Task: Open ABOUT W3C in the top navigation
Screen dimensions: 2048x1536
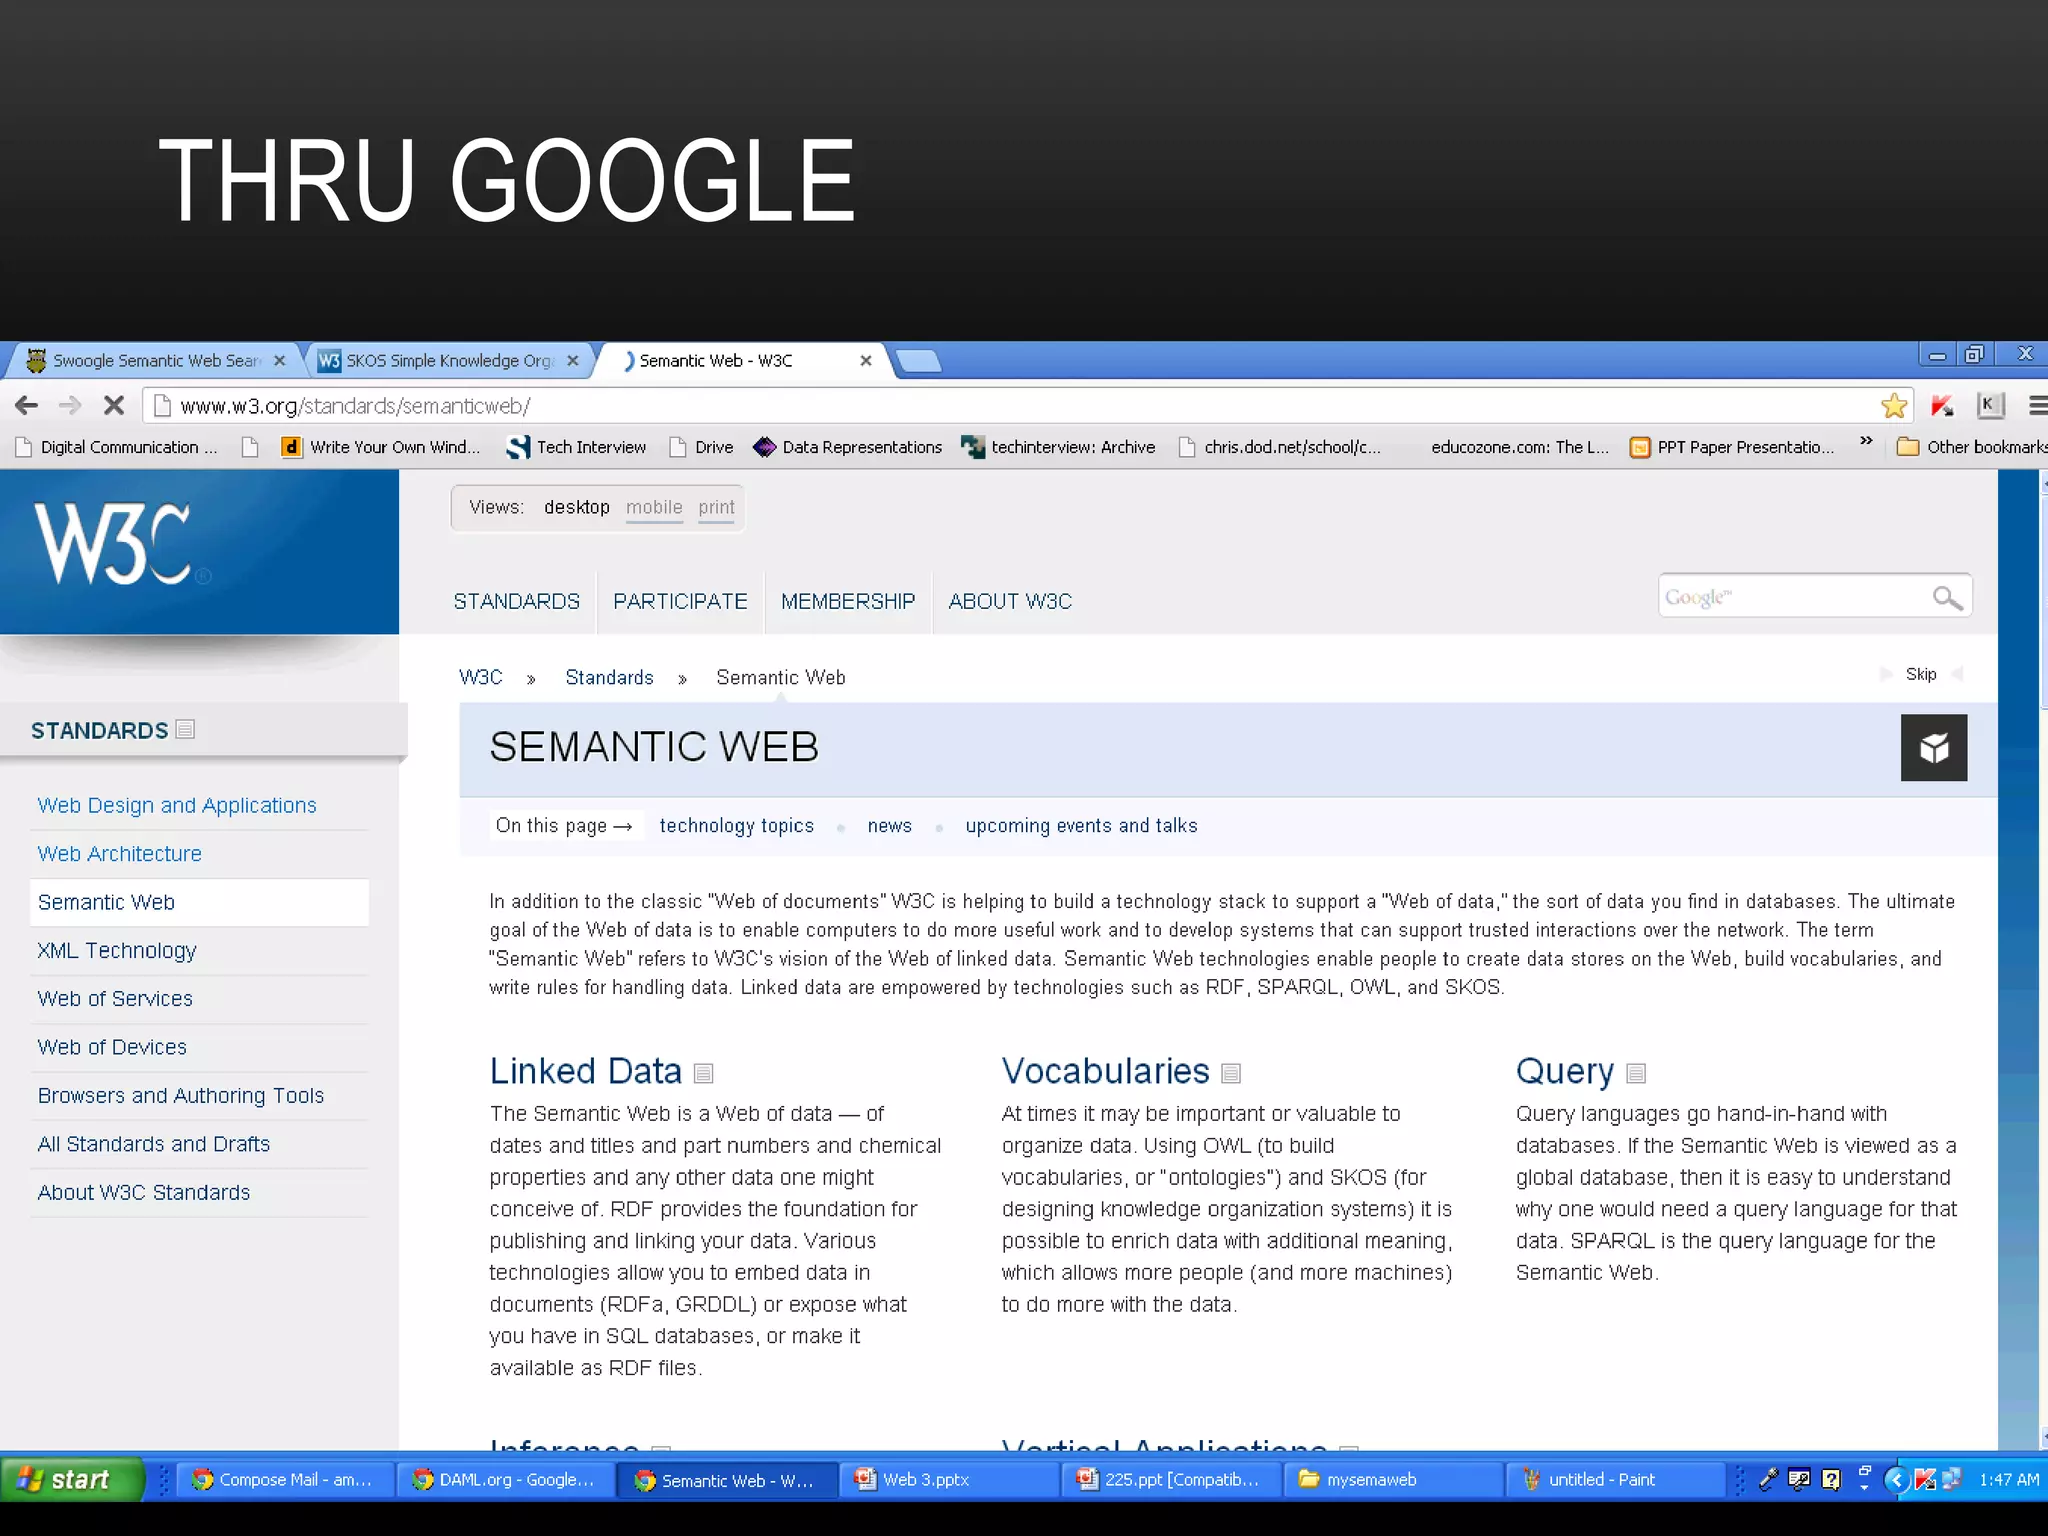Action: (x=1010, y=601)
